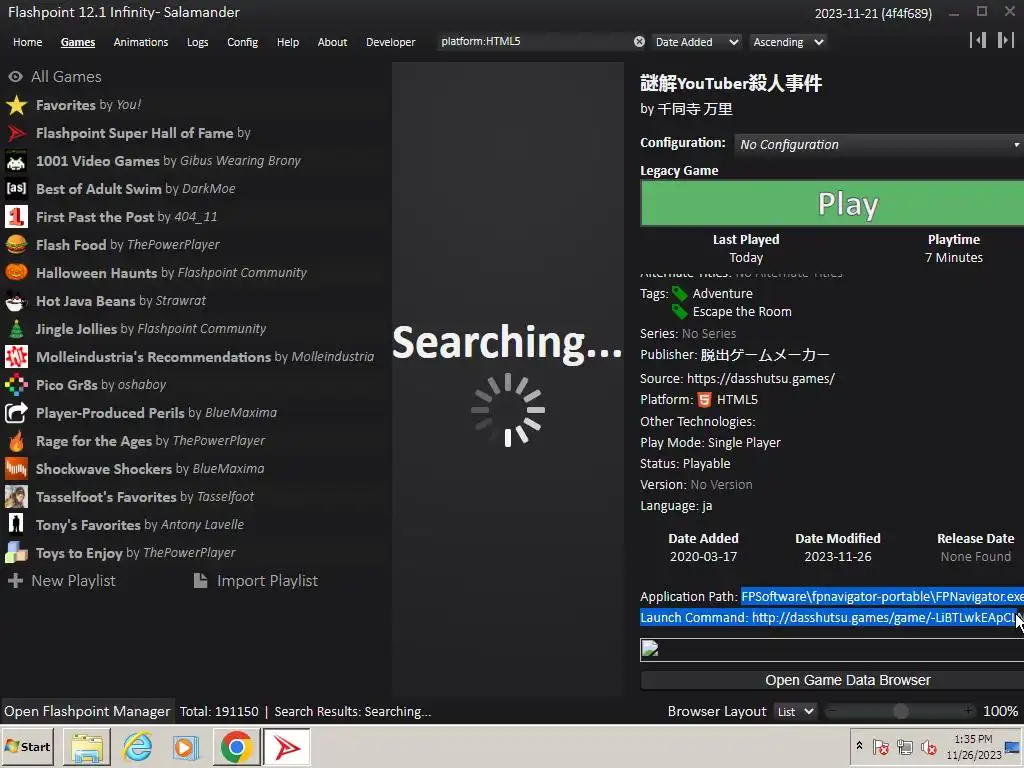The image size is (1024, 768).
Task: Open the Configuration dropdown
Action: [879, 144]
